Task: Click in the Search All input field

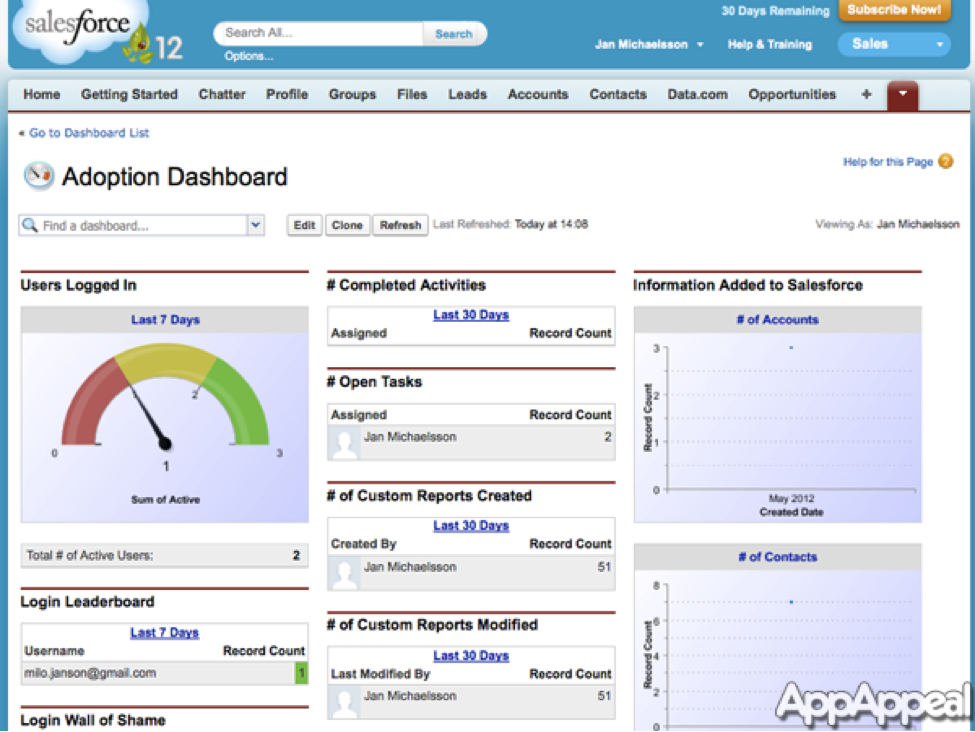Action: pyautogui.click(x=320, y=34)
